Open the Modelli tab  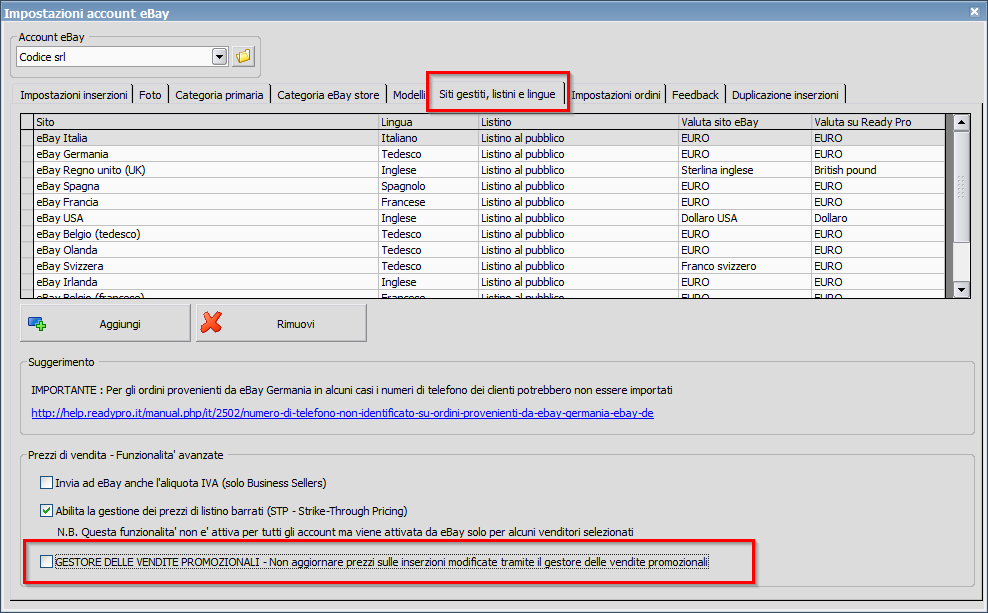(408, 95)
